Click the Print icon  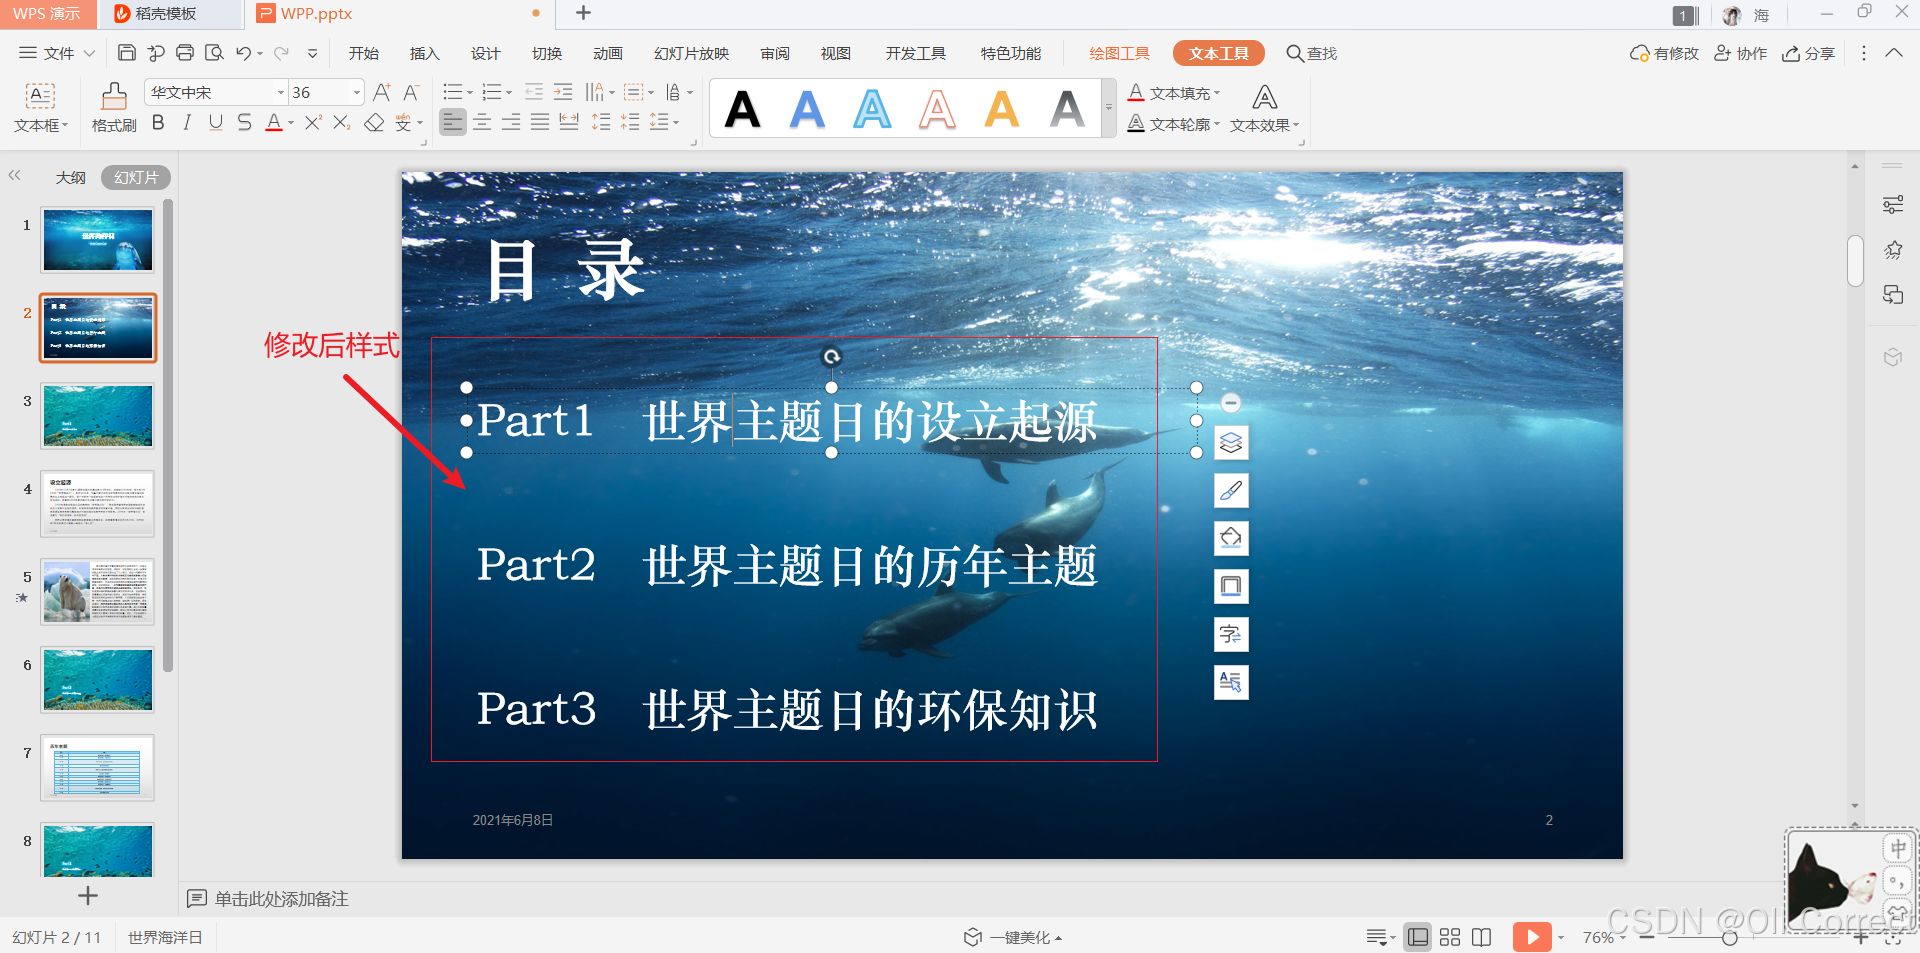(x=185, y=53)
